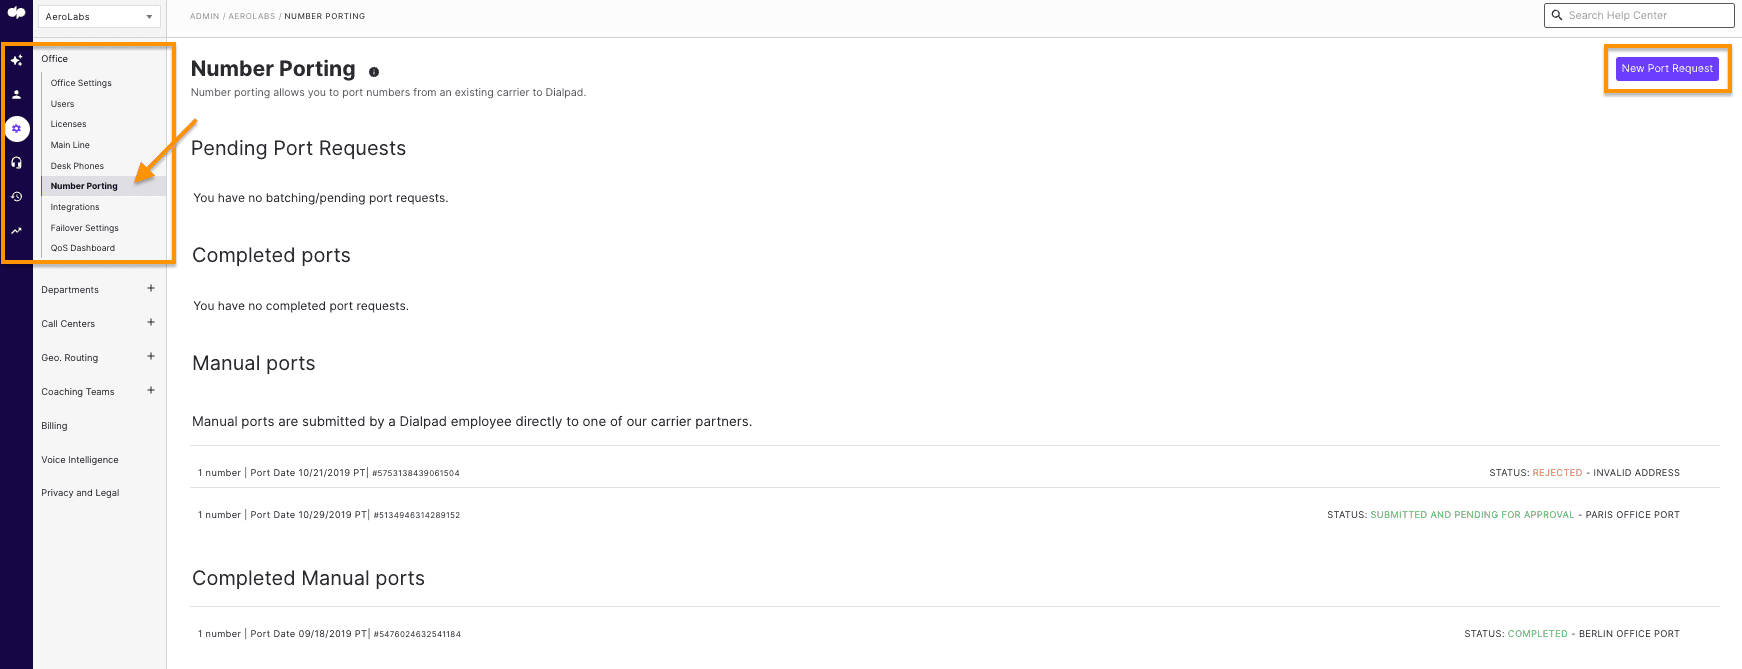Viewport: 1742px width, 669px height.
Task: Open the AeroLabs office selector dropdown
Action: [x=99, y=16]
